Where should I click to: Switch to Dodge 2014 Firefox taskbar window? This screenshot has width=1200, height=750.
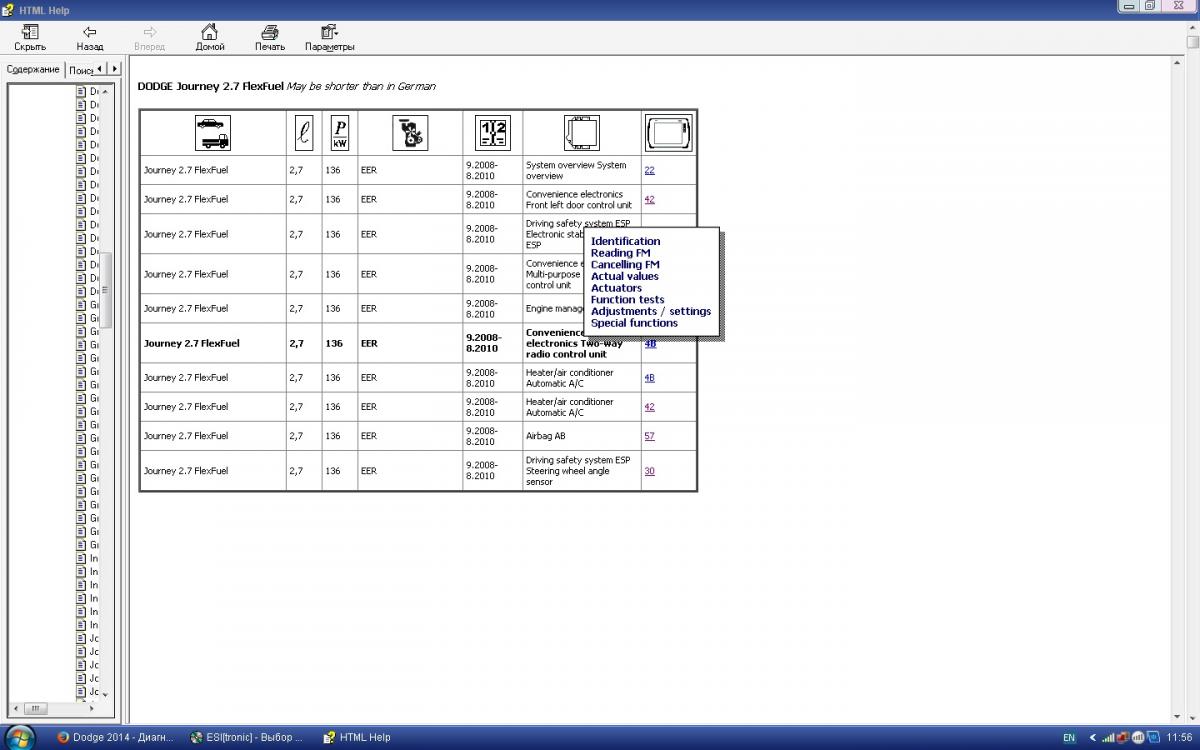point(114,737)
